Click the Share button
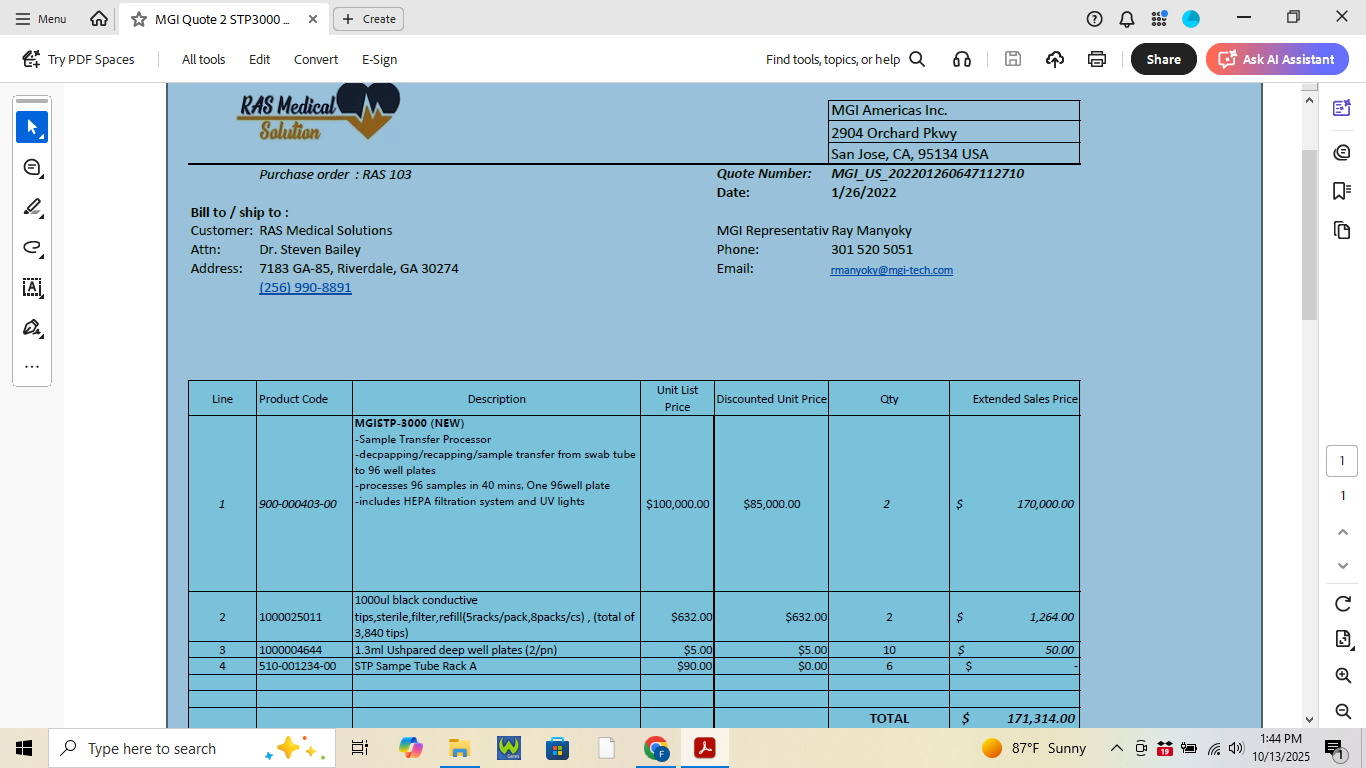 [x=1163, y=59]
